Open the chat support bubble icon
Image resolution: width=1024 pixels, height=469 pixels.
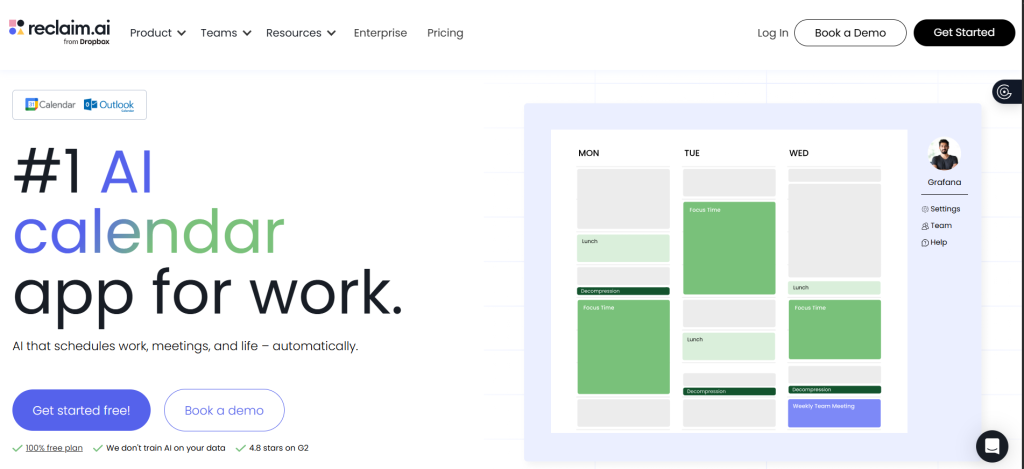click(x=992, y=446)
